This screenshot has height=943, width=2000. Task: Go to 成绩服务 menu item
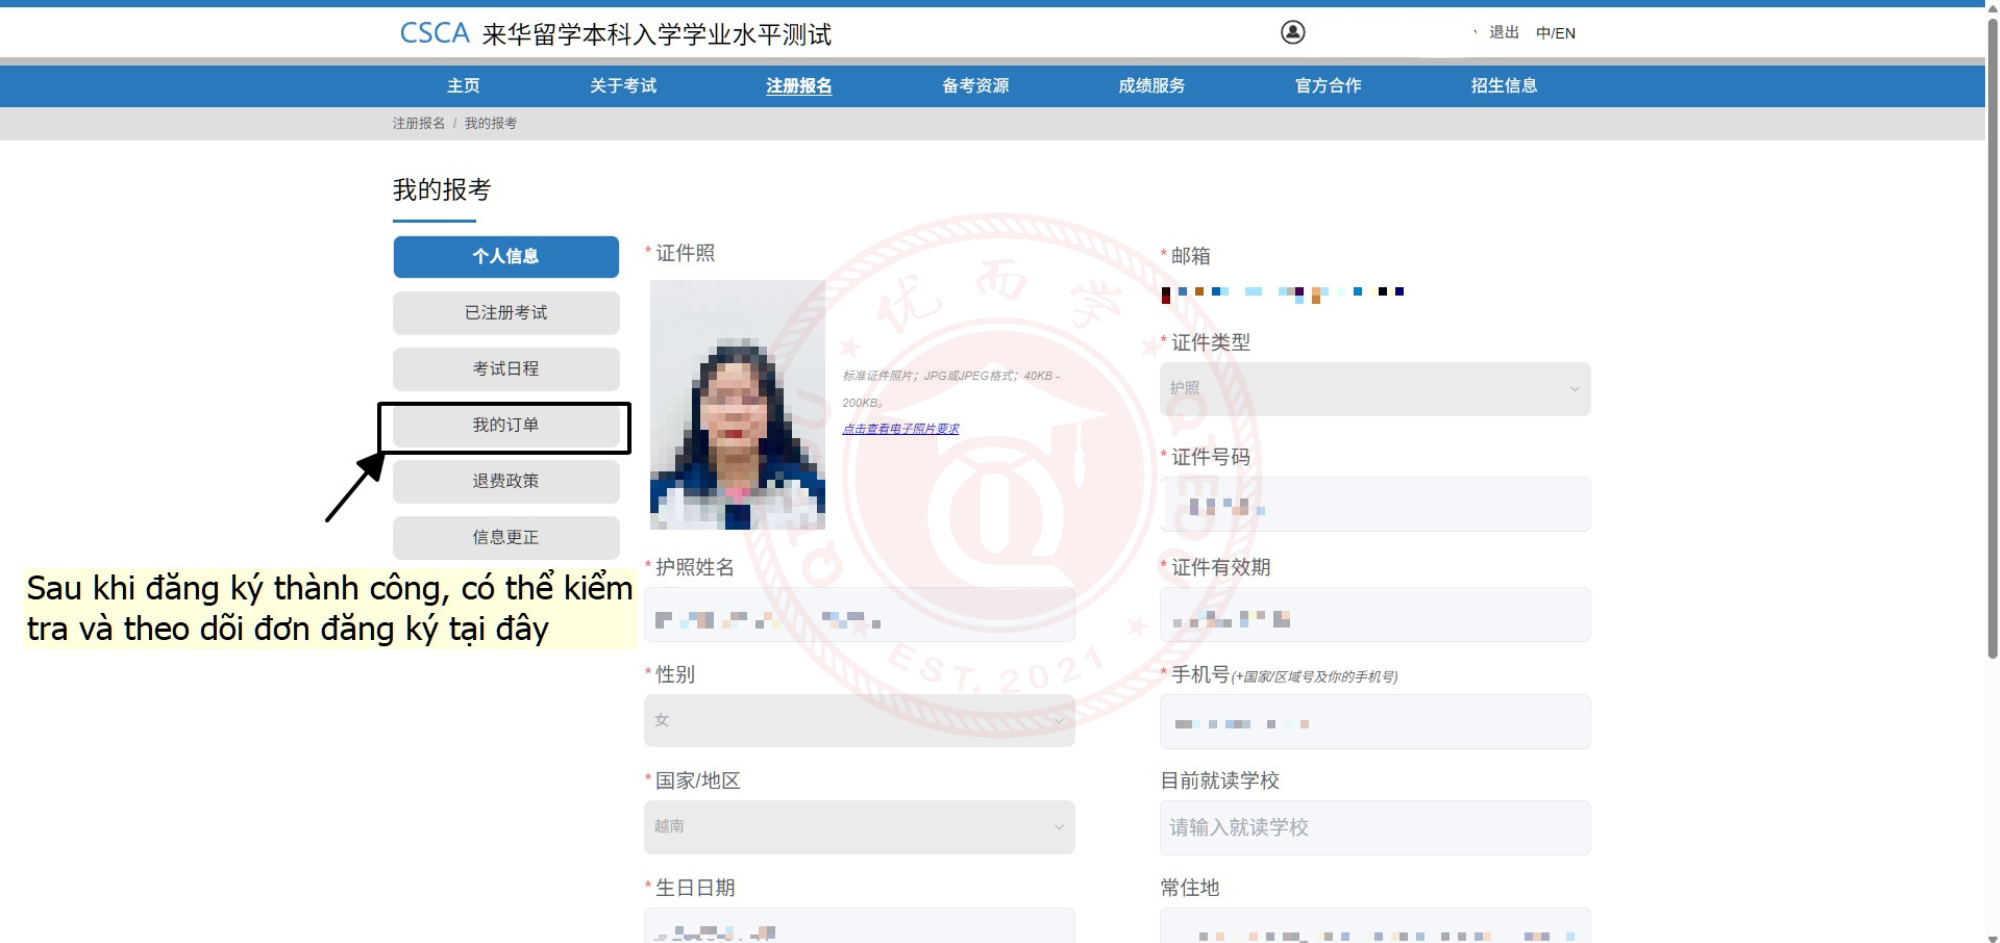[1151, 86]
